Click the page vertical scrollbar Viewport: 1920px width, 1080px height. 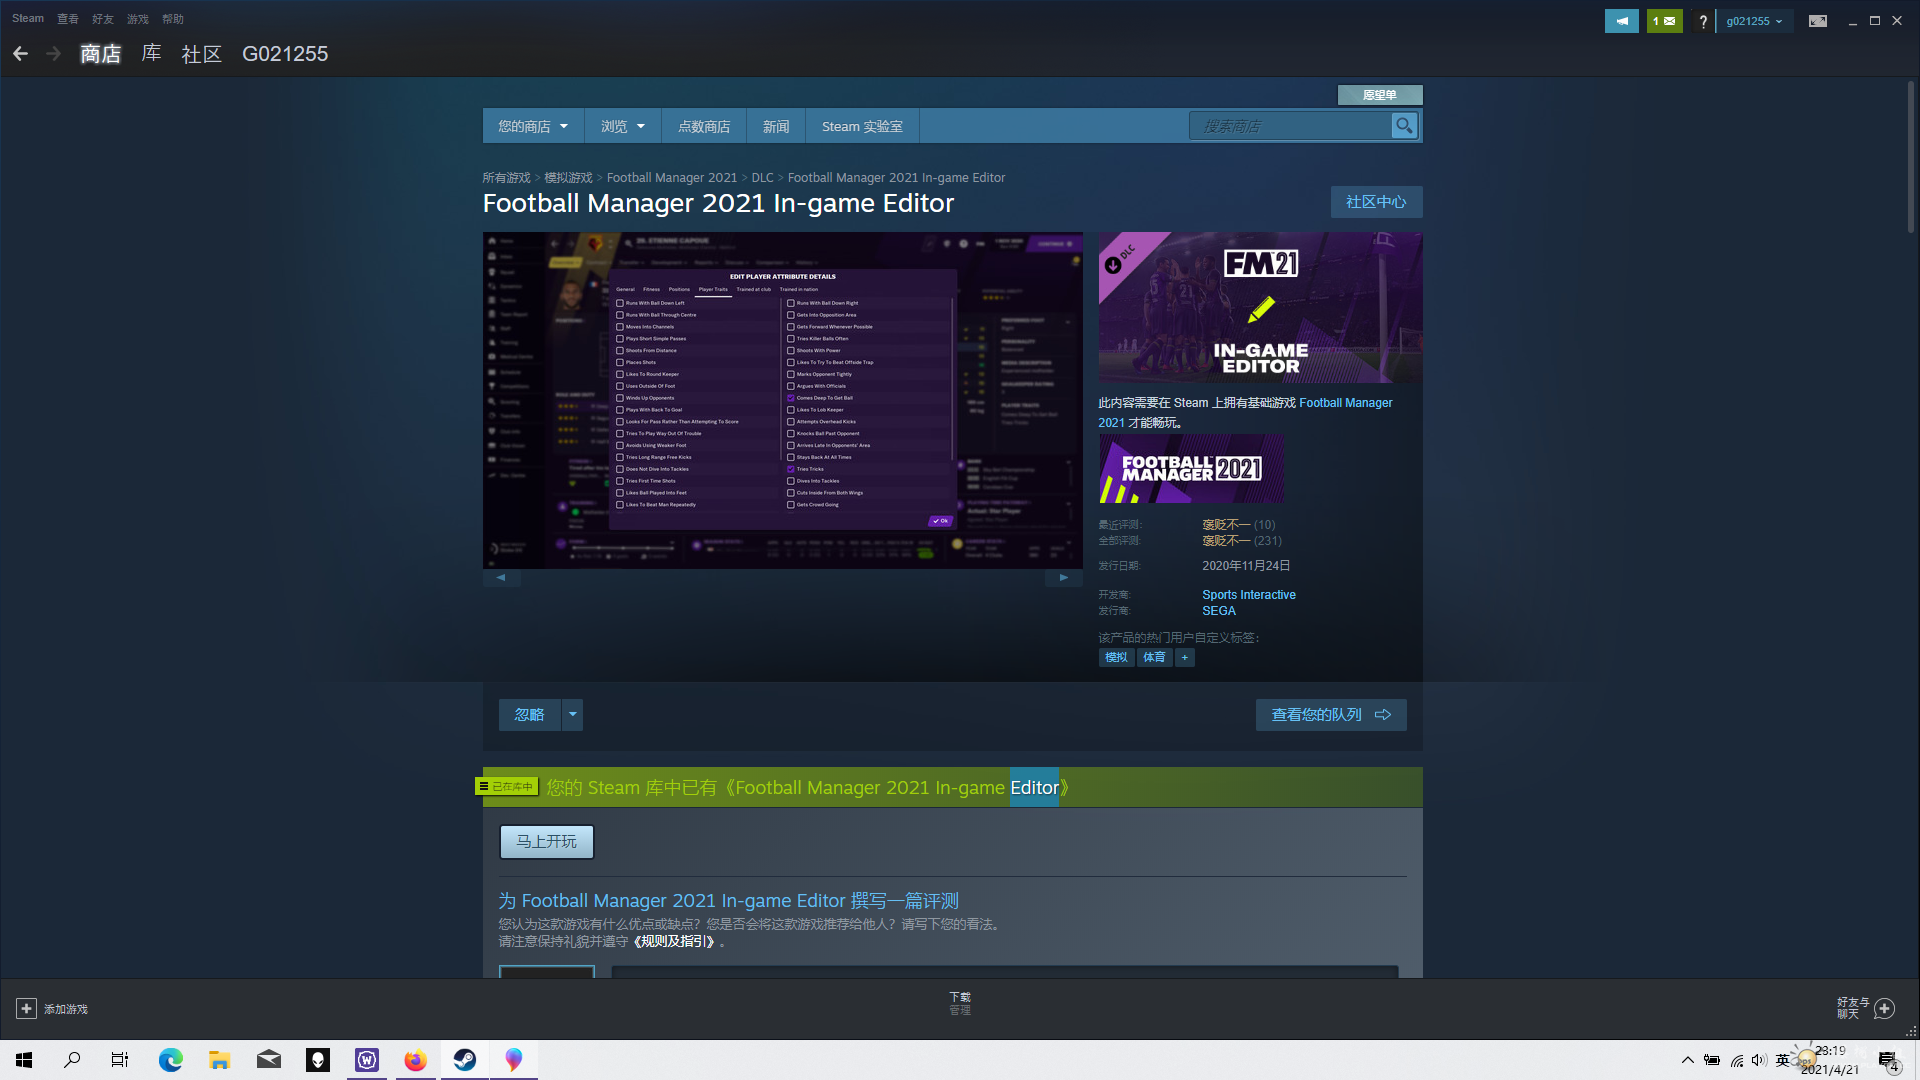(1910, 155)
